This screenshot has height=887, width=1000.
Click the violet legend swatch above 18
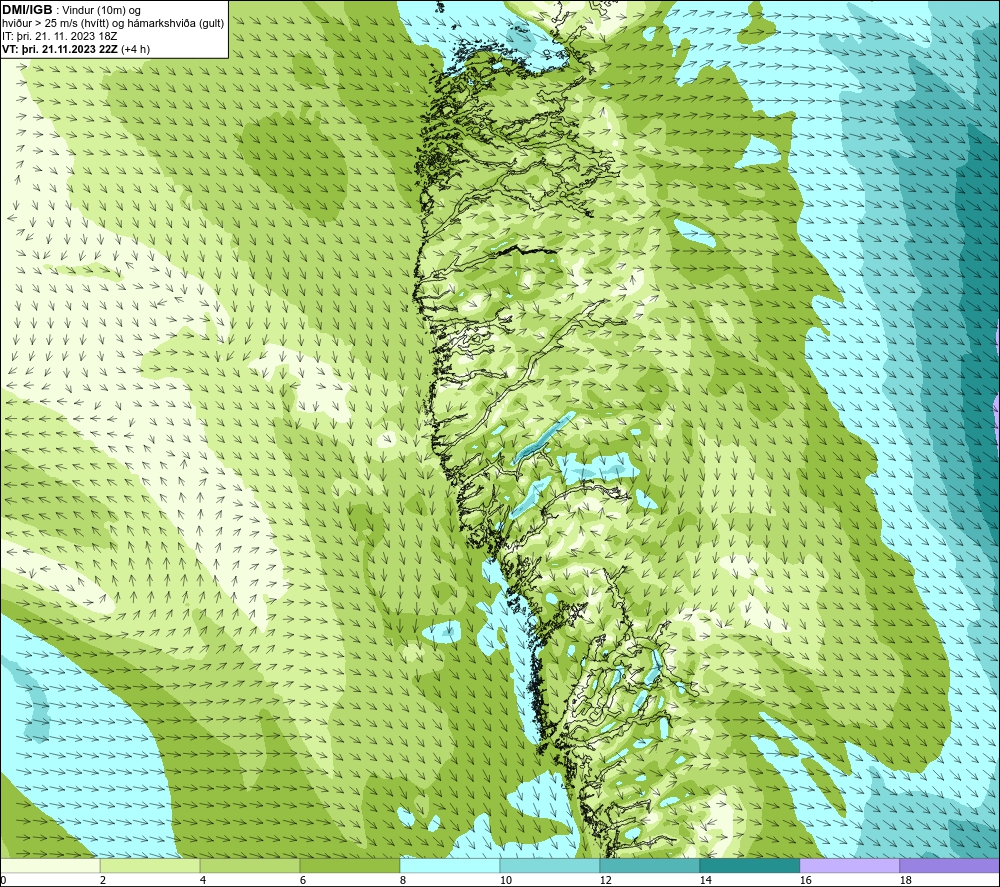click(950, 866)
